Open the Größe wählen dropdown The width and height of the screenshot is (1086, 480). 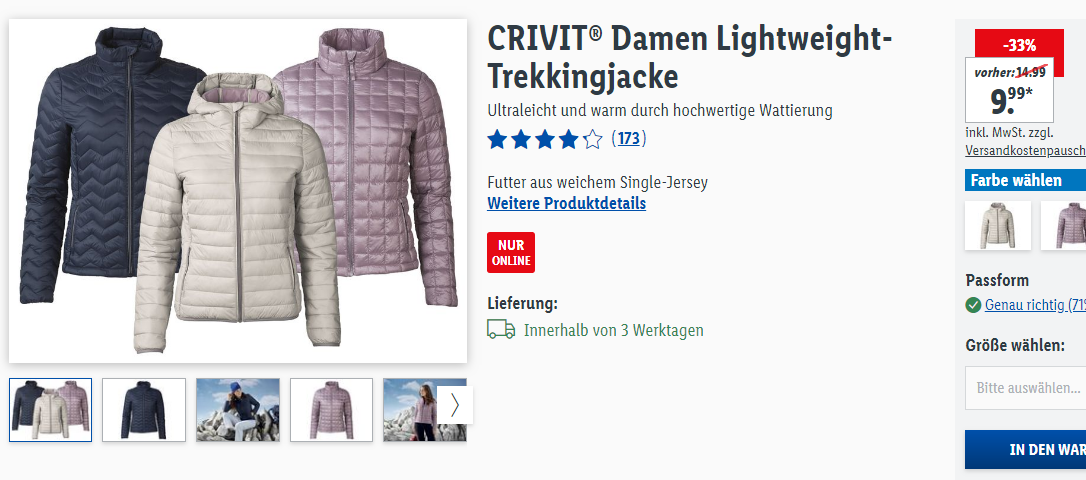coord(1026,388)
